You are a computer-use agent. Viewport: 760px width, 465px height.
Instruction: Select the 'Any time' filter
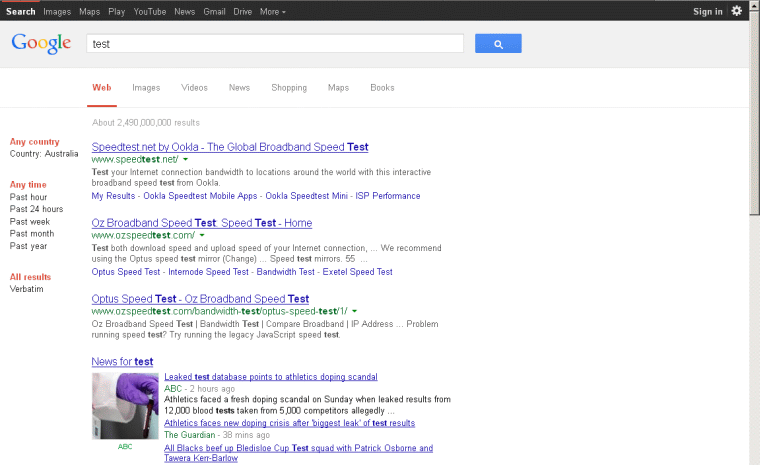coord(28,185)
